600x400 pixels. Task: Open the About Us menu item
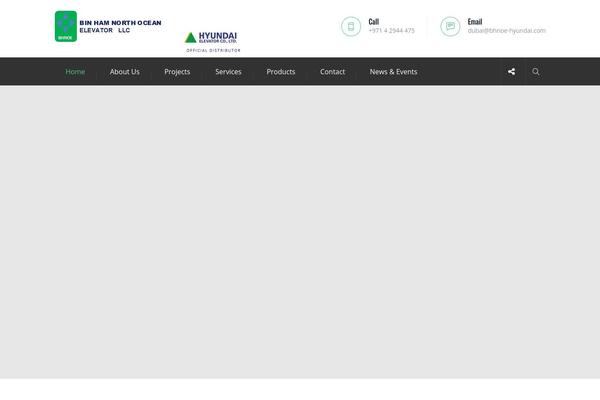pyautogui.click(x=125, y=72)
